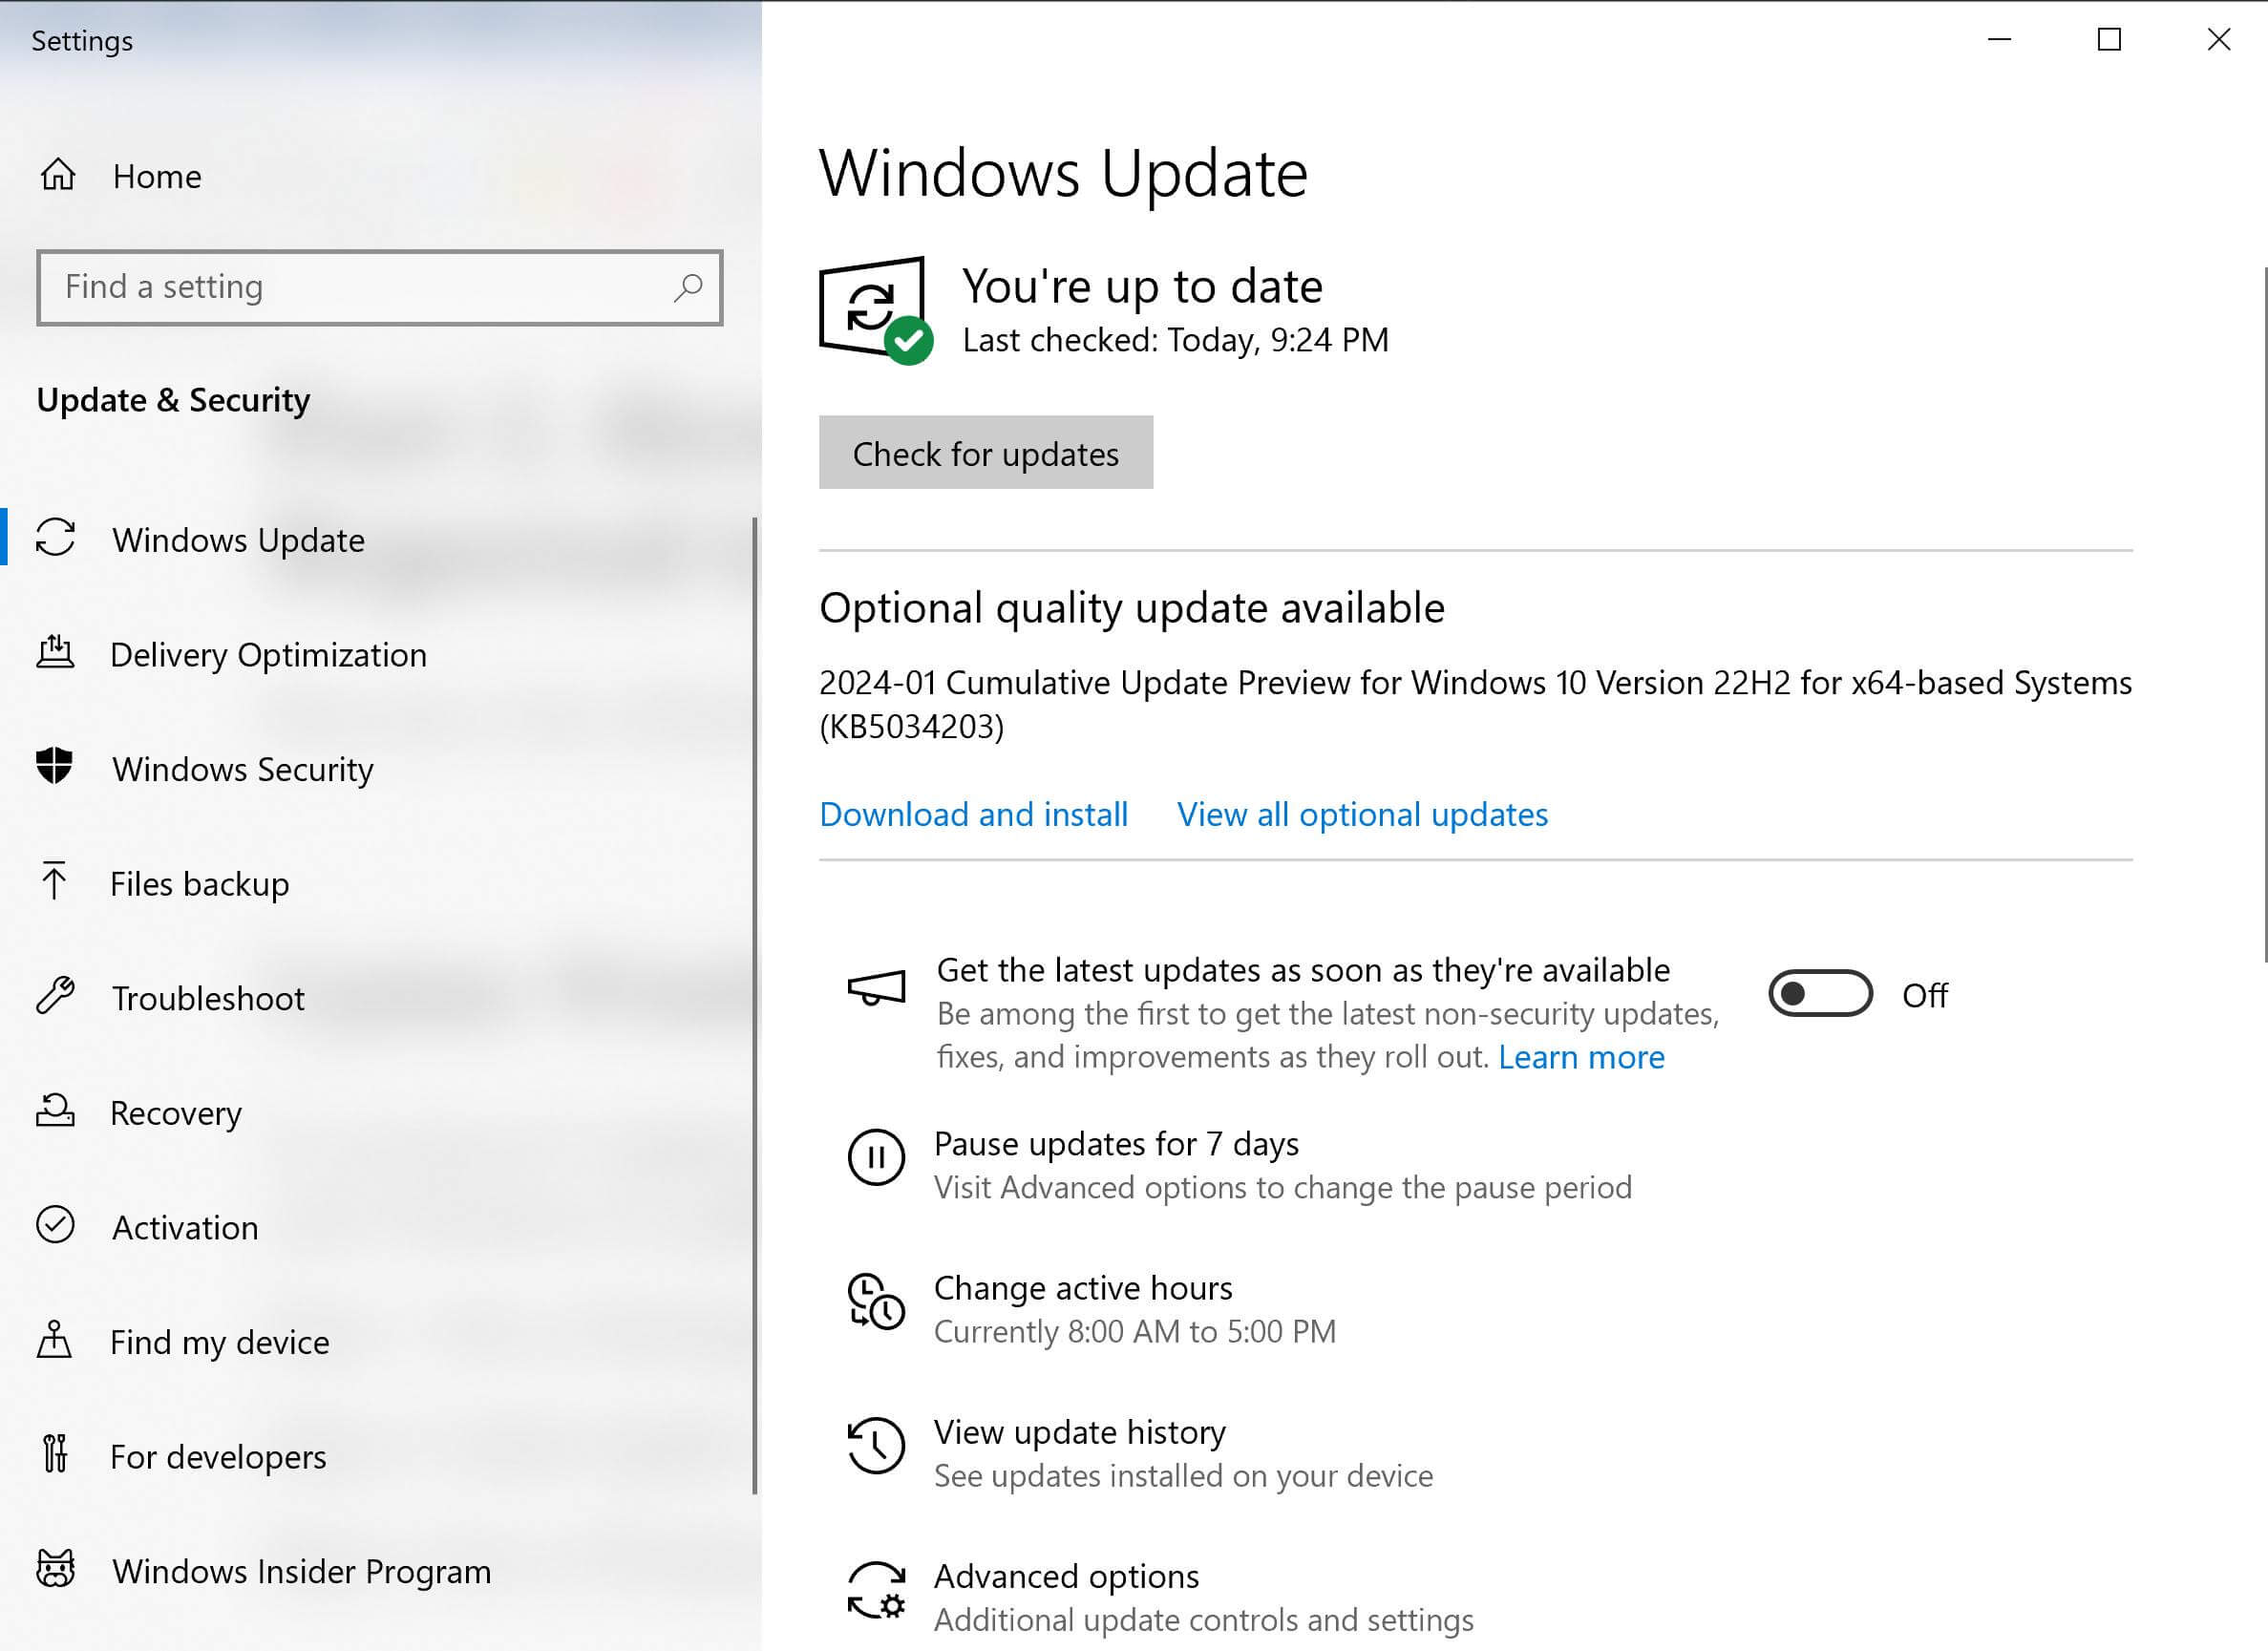Screen dimensions: 2268x1651
Task: Select the Windows Update sidebar icon
Action: pos(55,540)
